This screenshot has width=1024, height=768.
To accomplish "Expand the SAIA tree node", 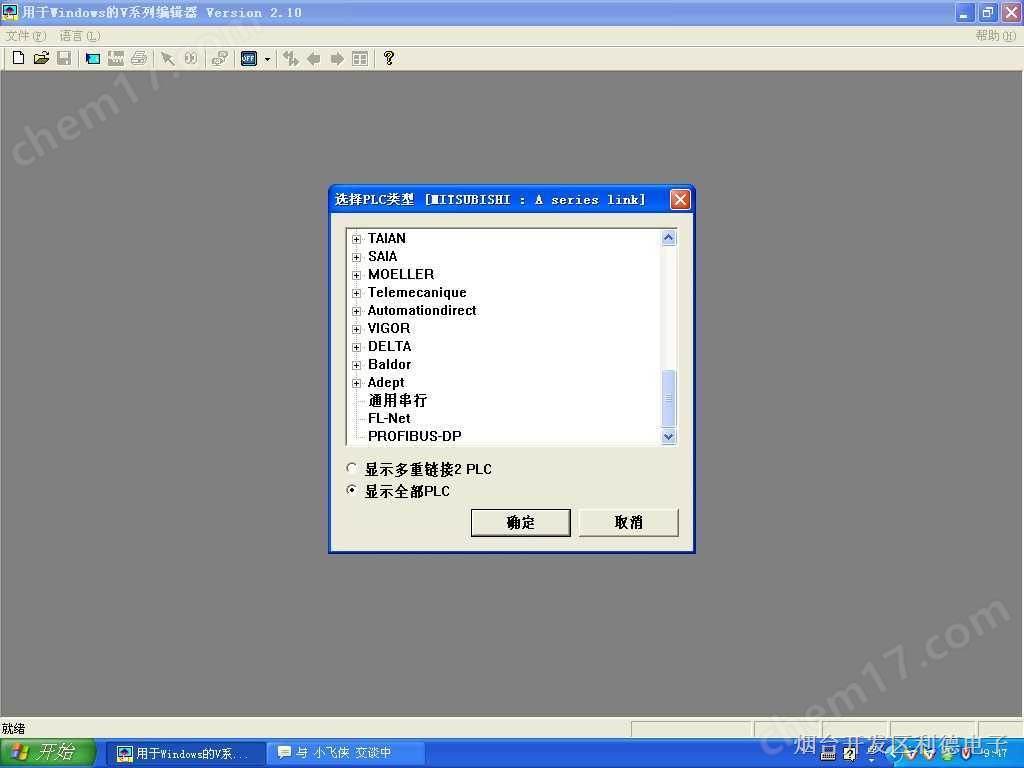I will click(356, 257).
